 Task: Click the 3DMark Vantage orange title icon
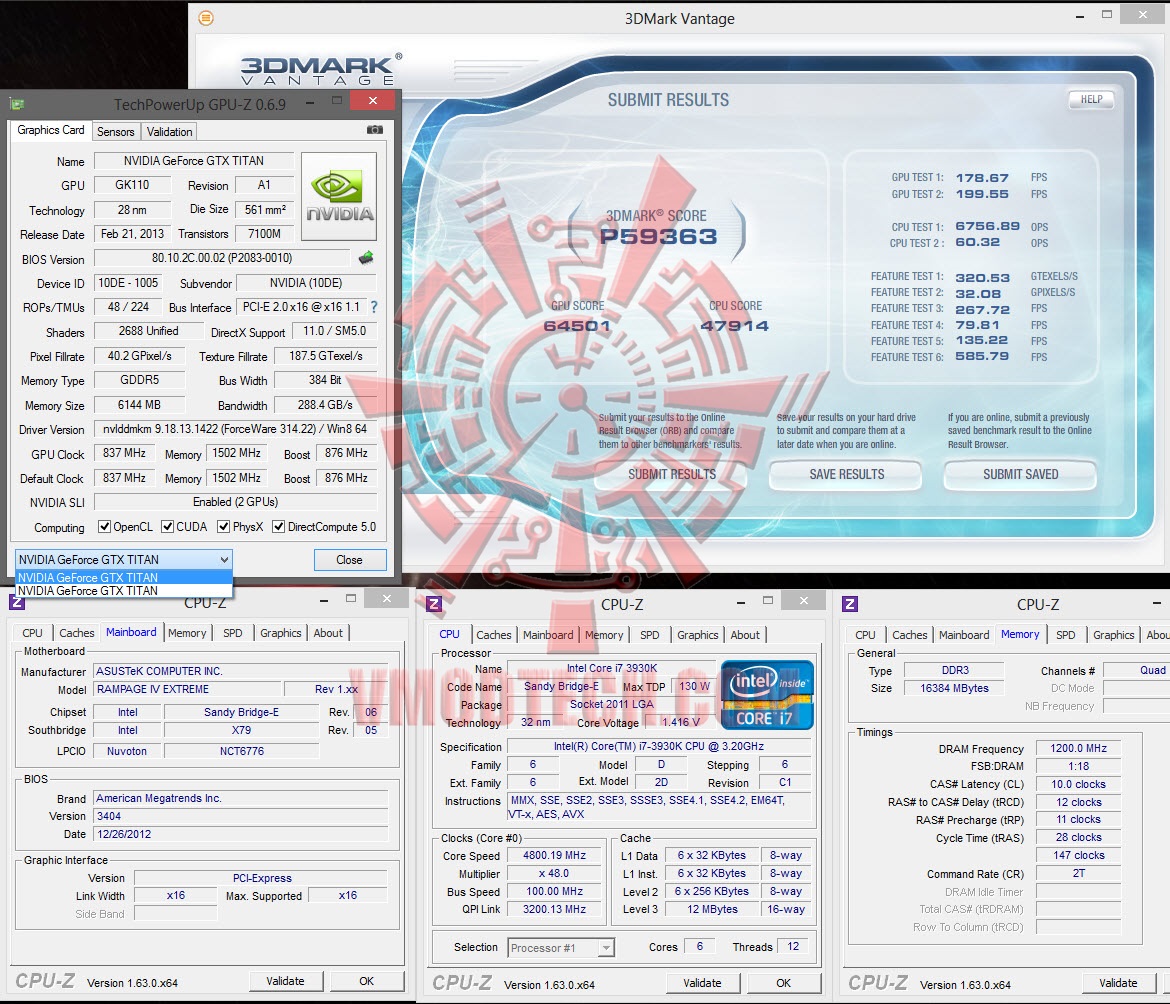[x=207, y=18]
